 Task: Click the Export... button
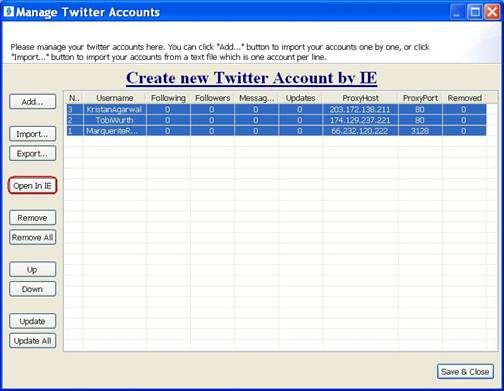(32, 154)
